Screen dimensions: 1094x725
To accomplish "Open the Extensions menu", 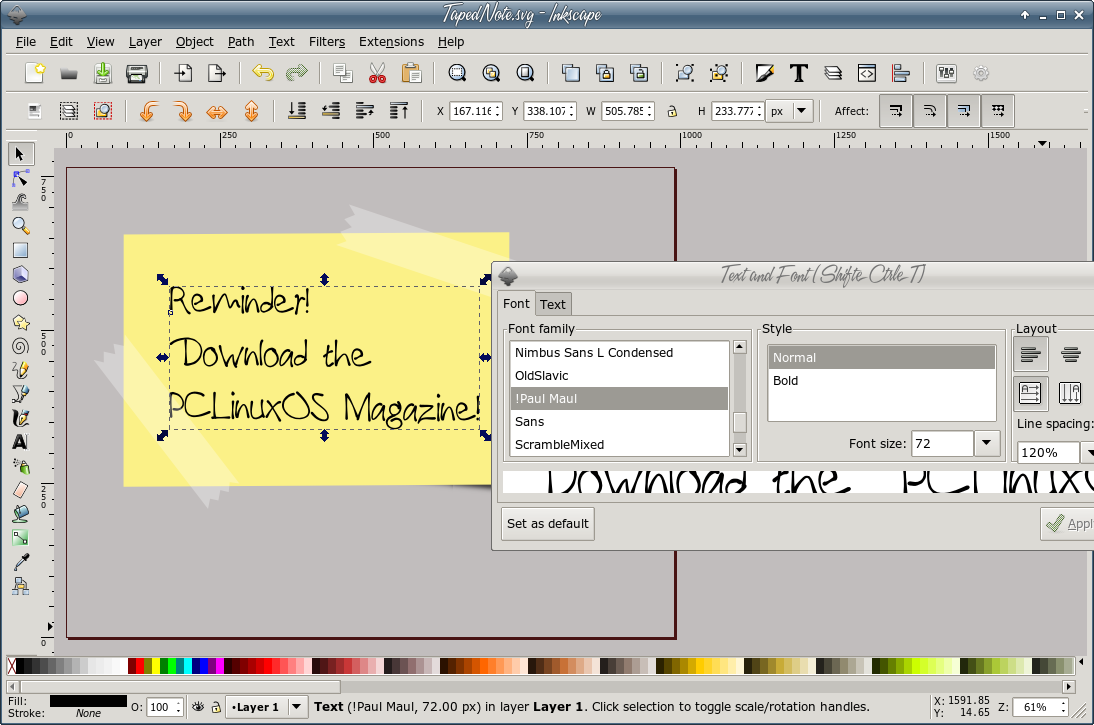I will click(391, 42).
